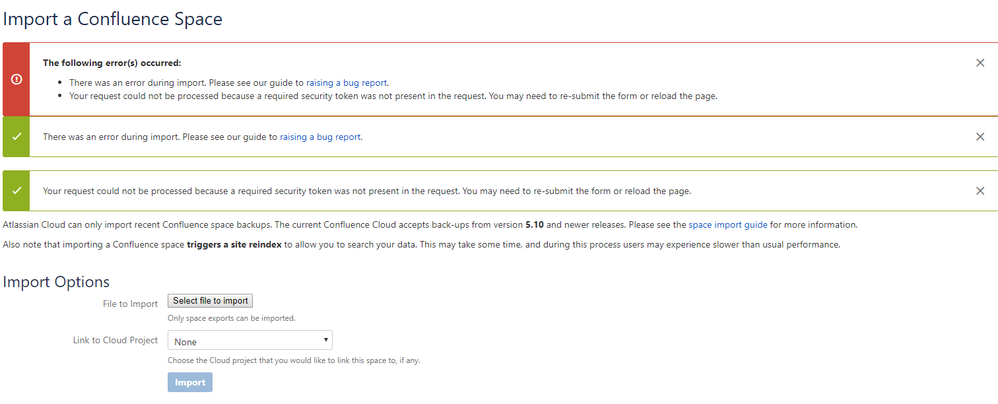Click the checkmark icon beside 'security token' message
The width and height of the screenshot is (998, 404).
tap(17, 191)
